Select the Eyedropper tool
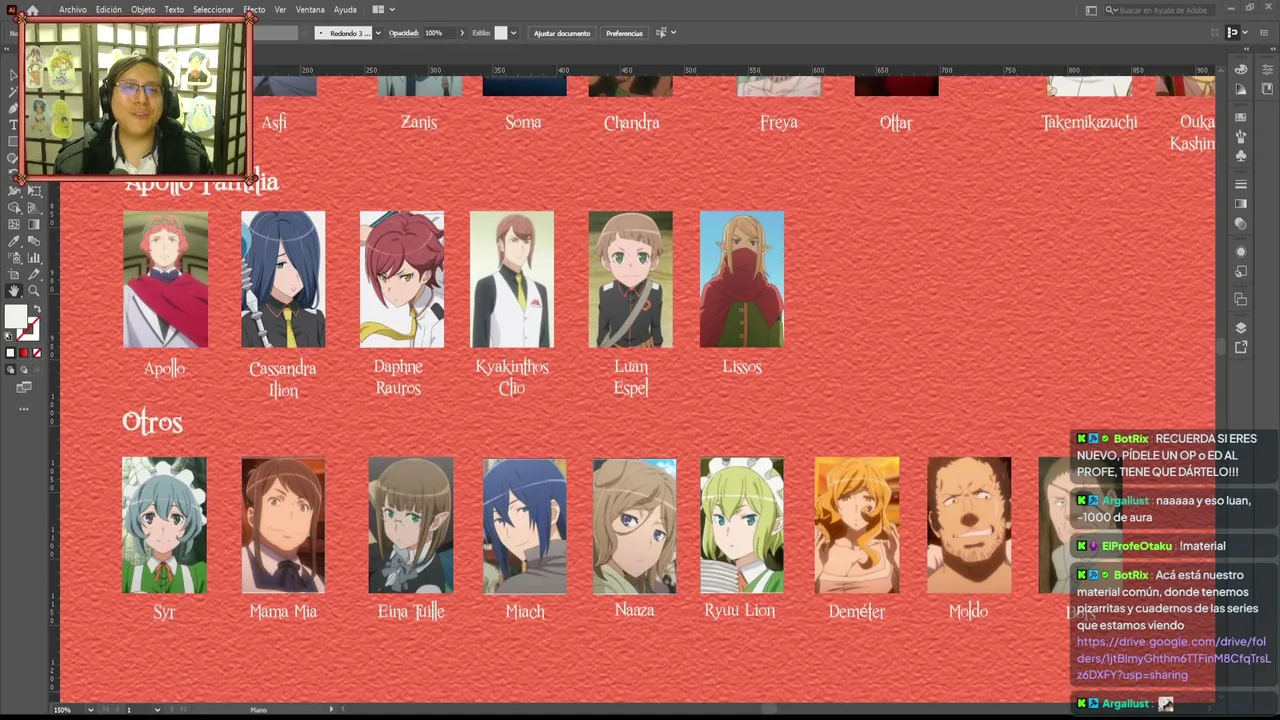Screen dimensions: 1280x720 [14, 241]
